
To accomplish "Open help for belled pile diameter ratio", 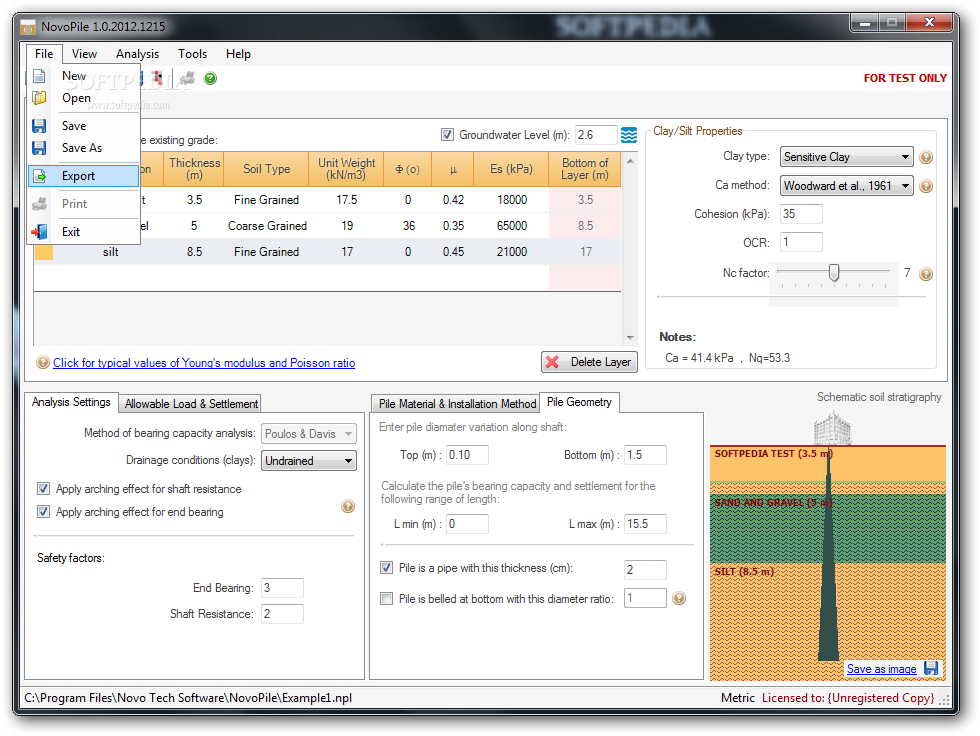I will pos(679,599).
